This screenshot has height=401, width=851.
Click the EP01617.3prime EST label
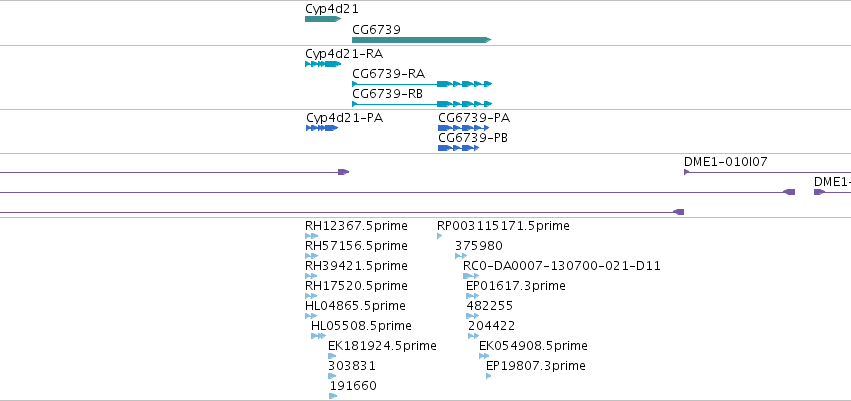pyautogui.click(x=516, y=285)
